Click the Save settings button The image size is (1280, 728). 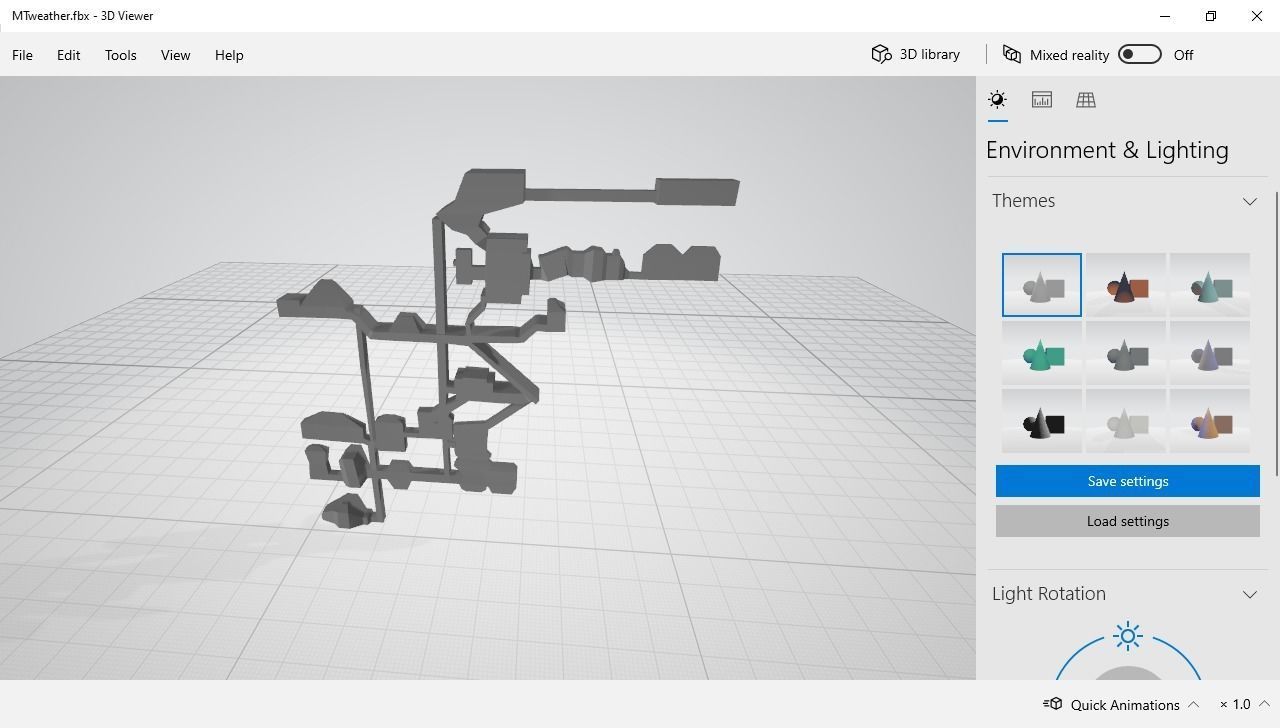[1127, 481]
